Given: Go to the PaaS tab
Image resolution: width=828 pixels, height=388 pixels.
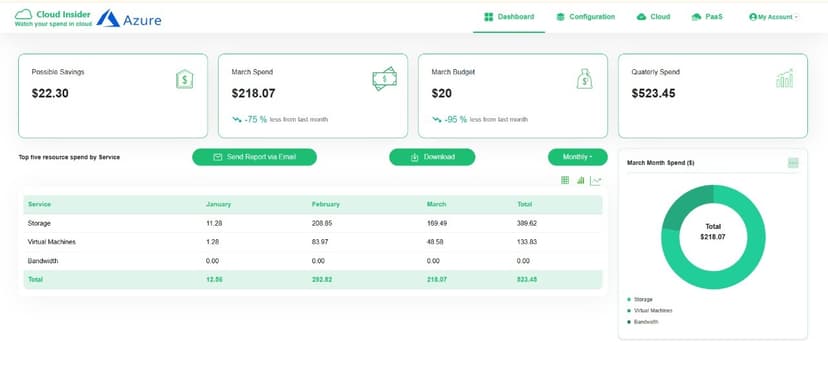Looking at the screenshot, I should [707, 17].
